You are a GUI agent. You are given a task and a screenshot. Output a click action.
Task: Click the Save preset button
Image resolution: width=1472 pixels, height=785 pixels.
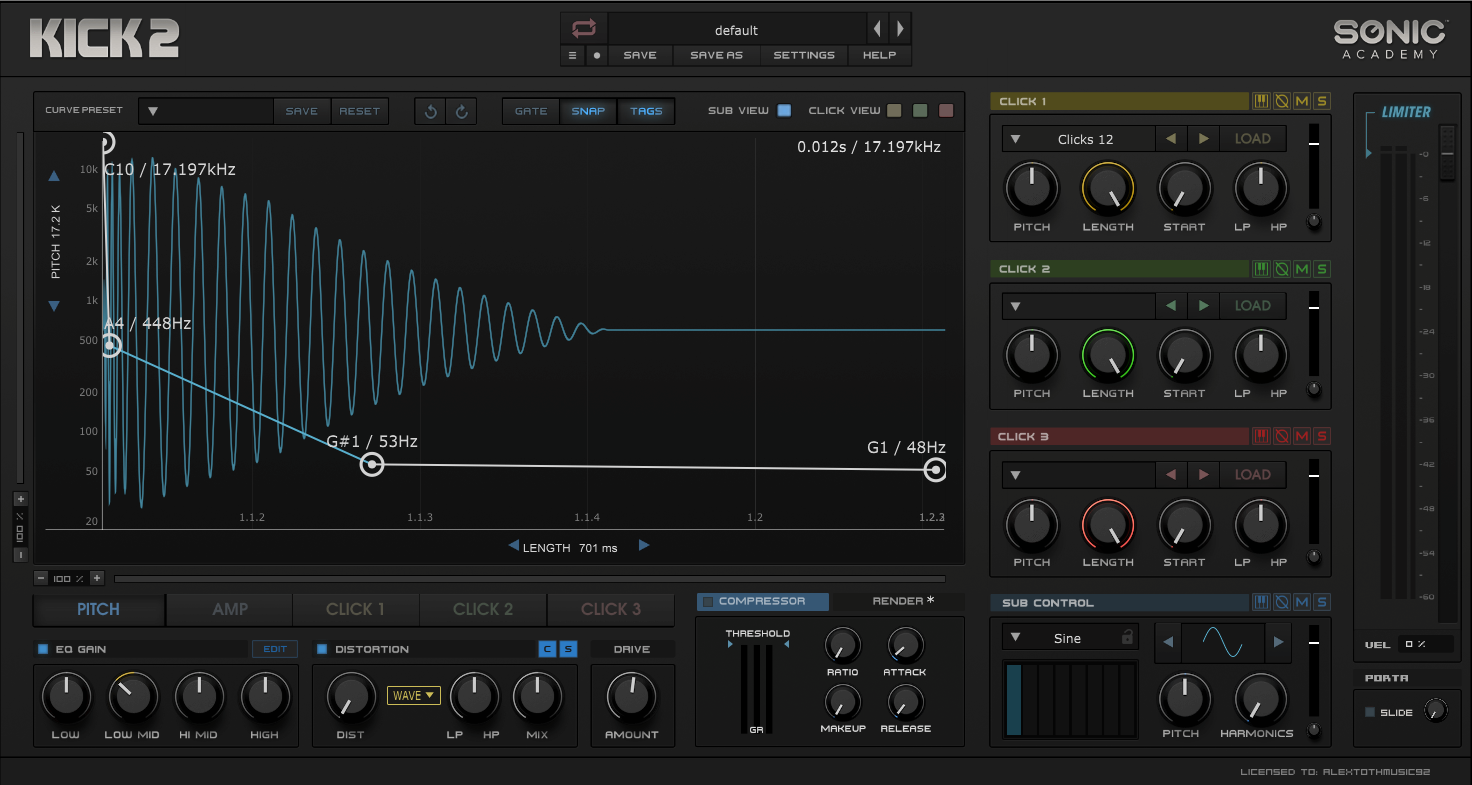point(640,55)
